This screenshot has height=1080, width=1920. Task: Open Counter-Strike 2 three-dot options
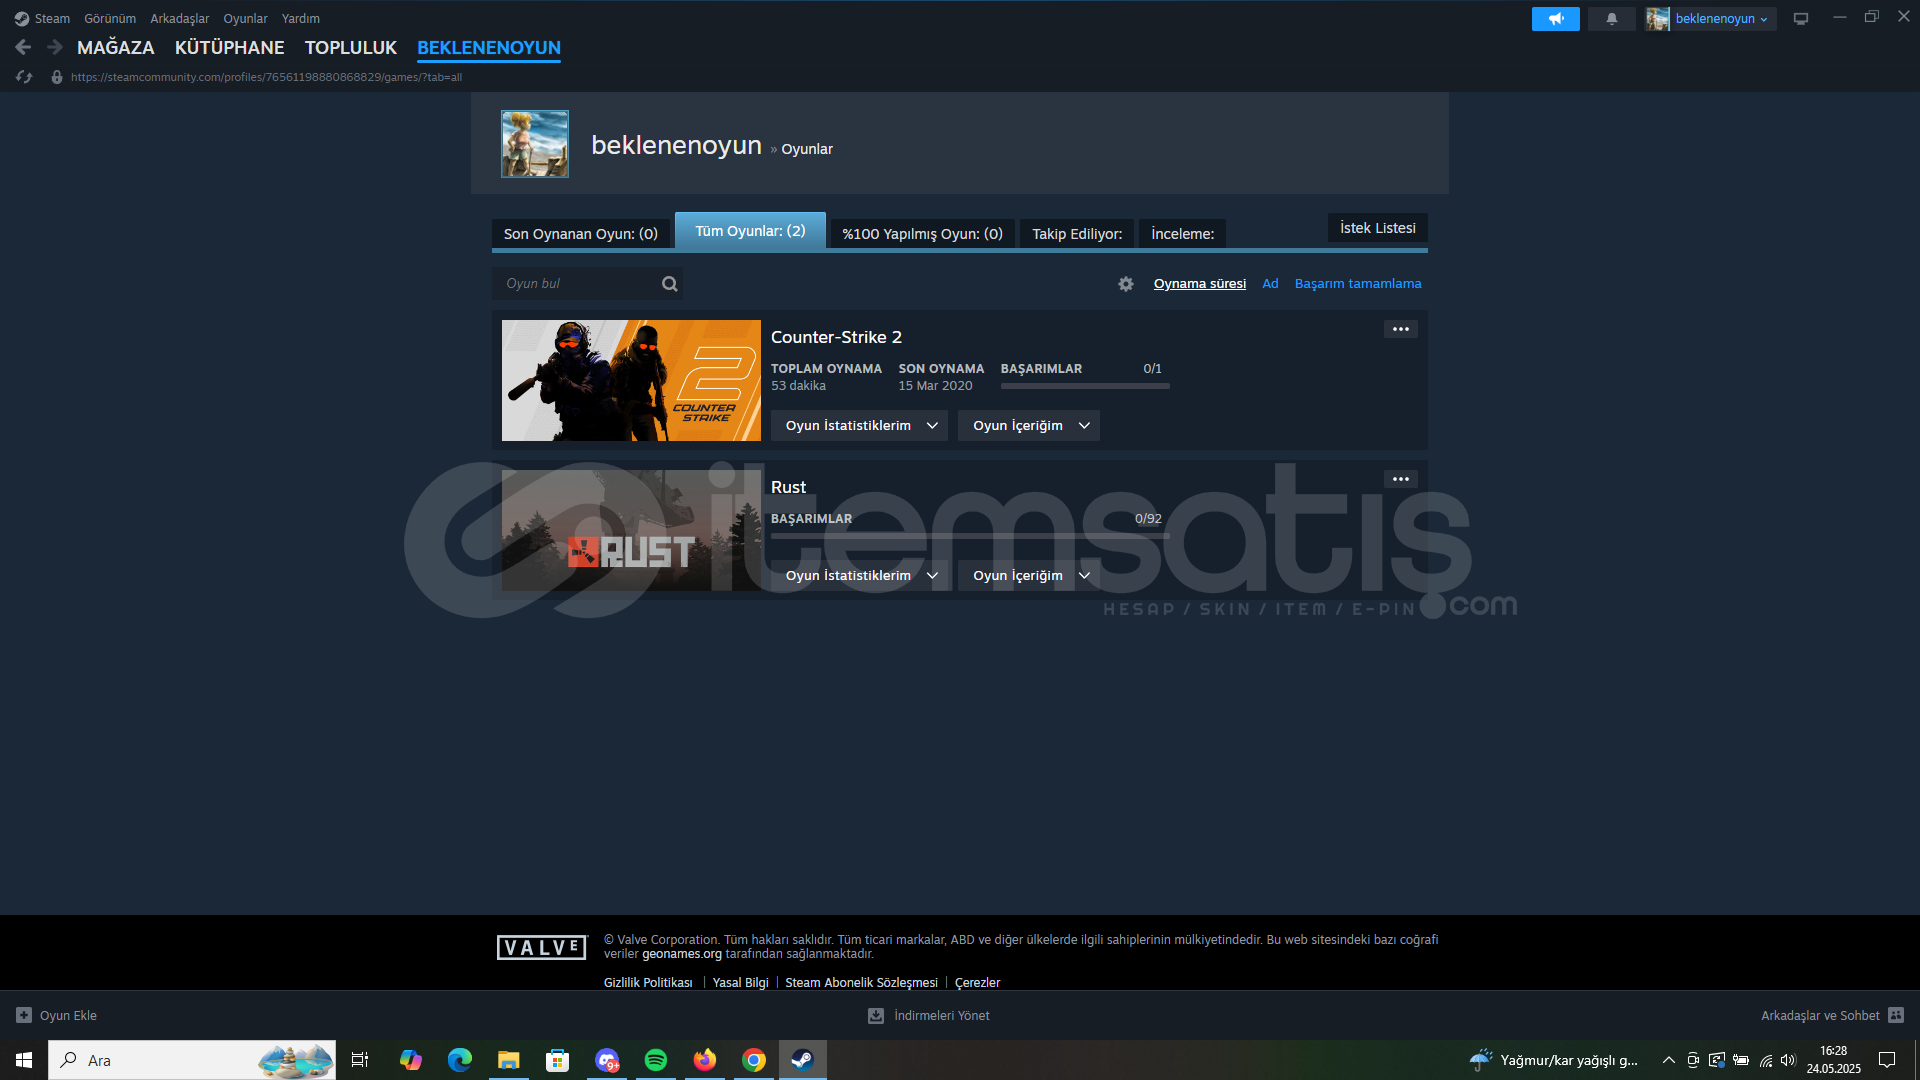tap(1401, 329)
